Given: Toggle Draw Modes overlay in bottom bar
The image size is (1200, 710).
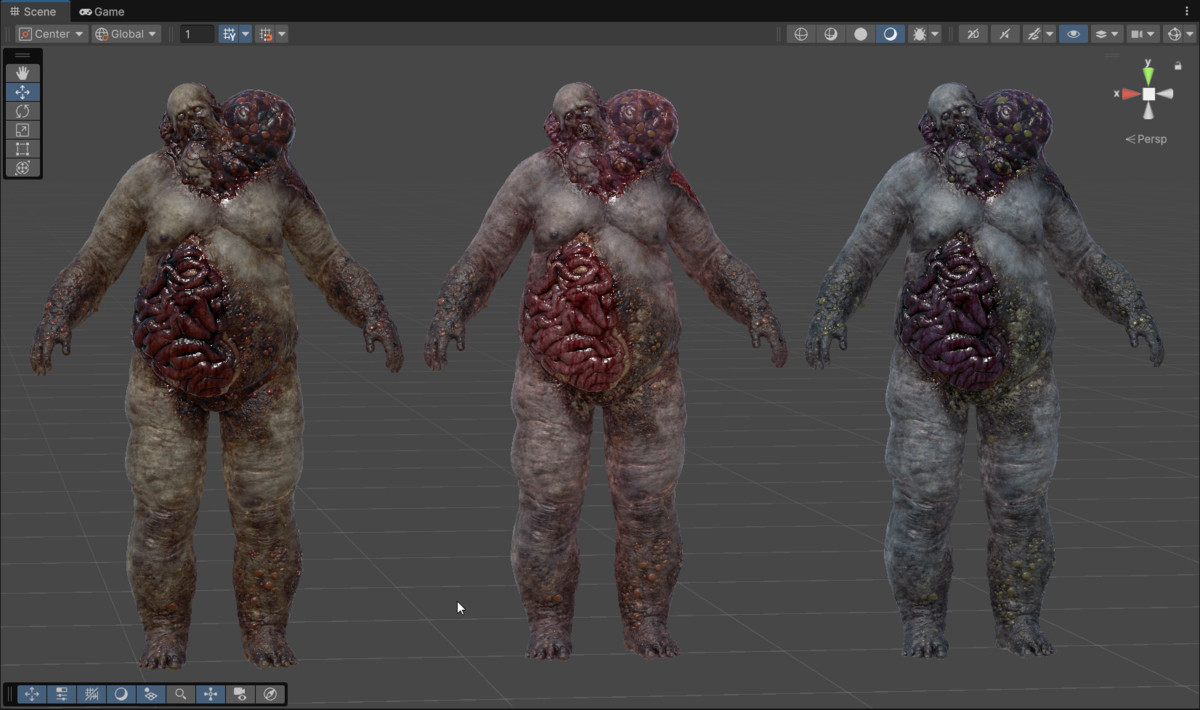Looking at the screenshot, I should pos(121,694).
